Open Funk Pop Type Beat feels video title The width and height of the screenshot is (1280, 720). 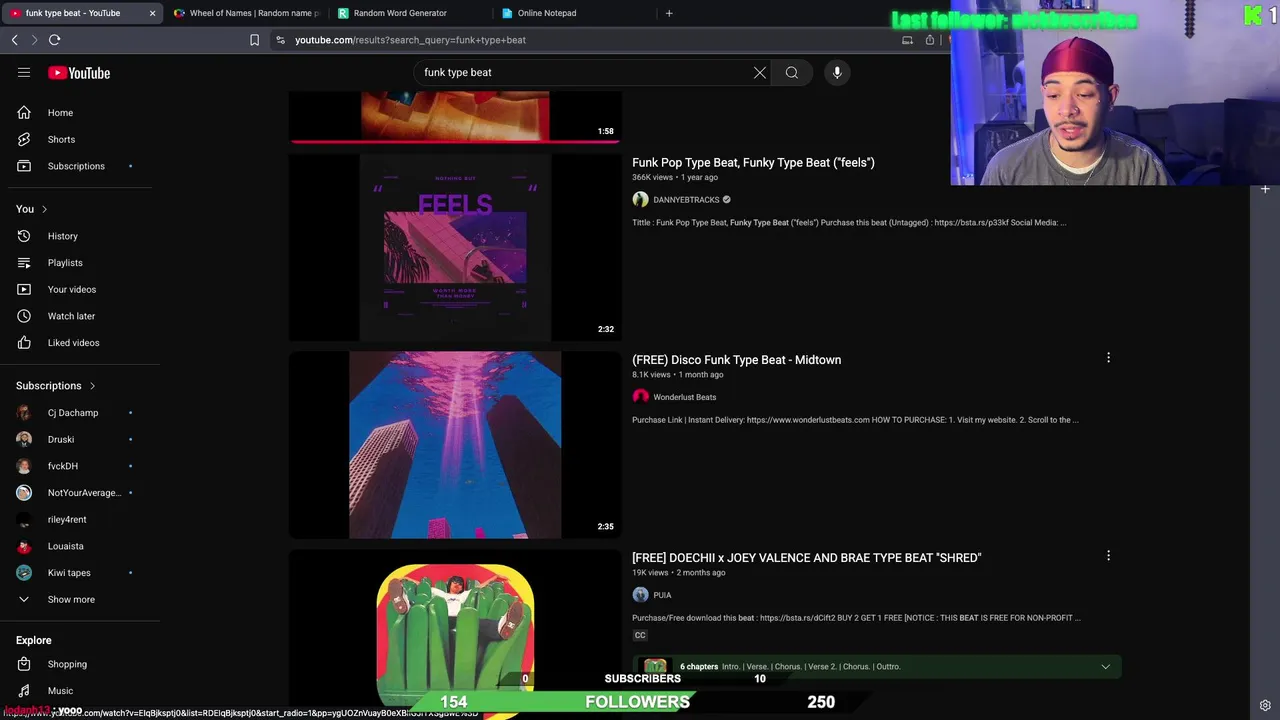(x=753, y=162)
